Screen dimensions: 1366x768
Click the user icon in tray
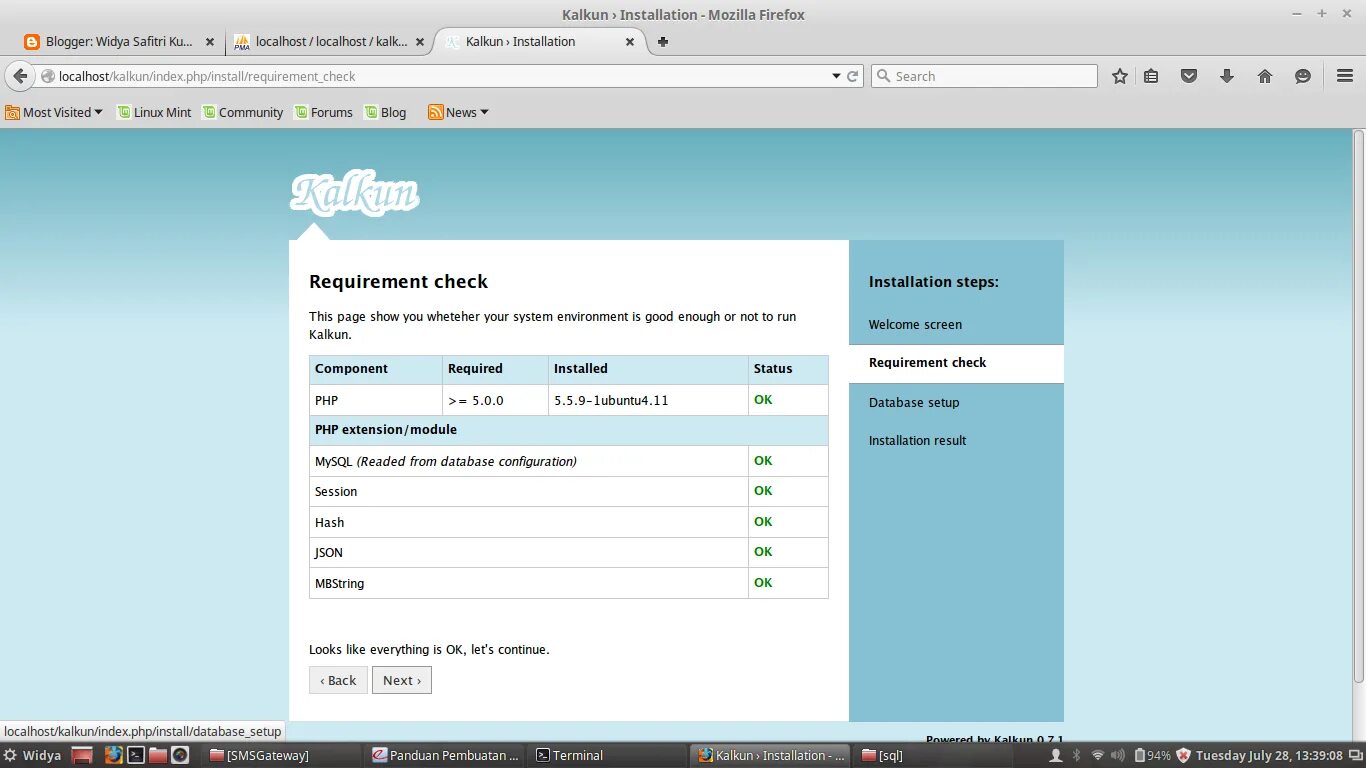(x=1055, y=755)
